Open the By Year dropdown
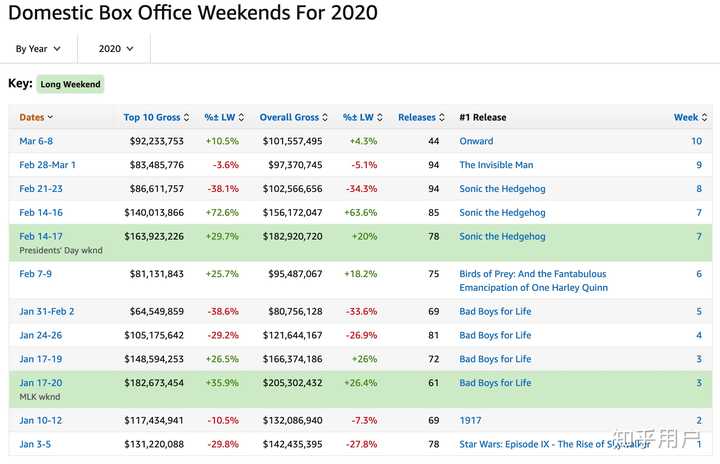Viewport: 720px width, 464px height. tap(38, 48)
